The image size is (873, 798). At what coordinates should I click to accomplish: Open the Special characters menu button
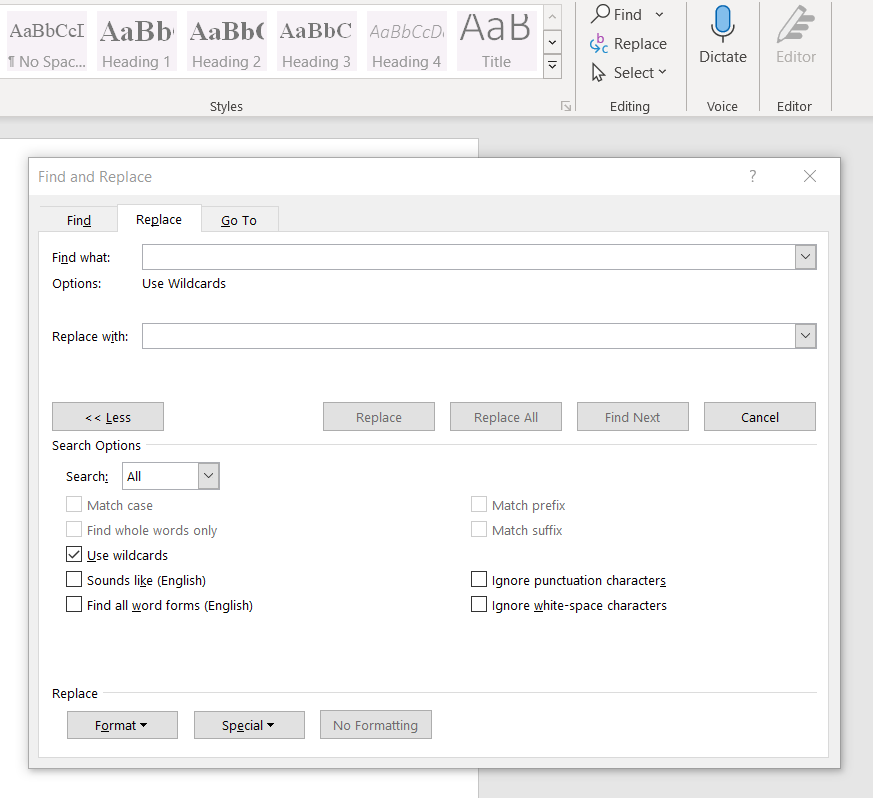click(x=249, y=725)
